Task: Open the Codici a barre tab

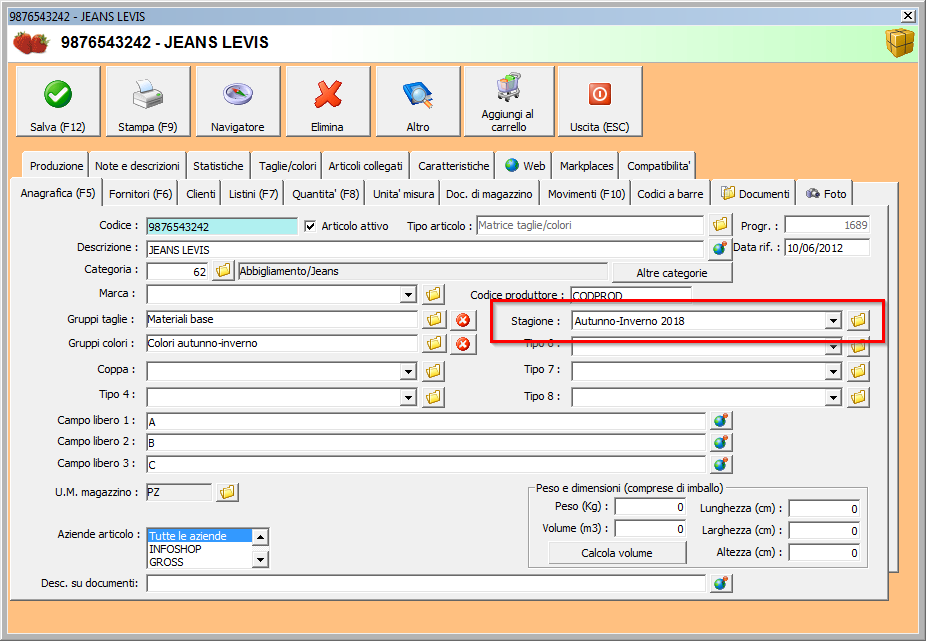Action: (670, 194)
